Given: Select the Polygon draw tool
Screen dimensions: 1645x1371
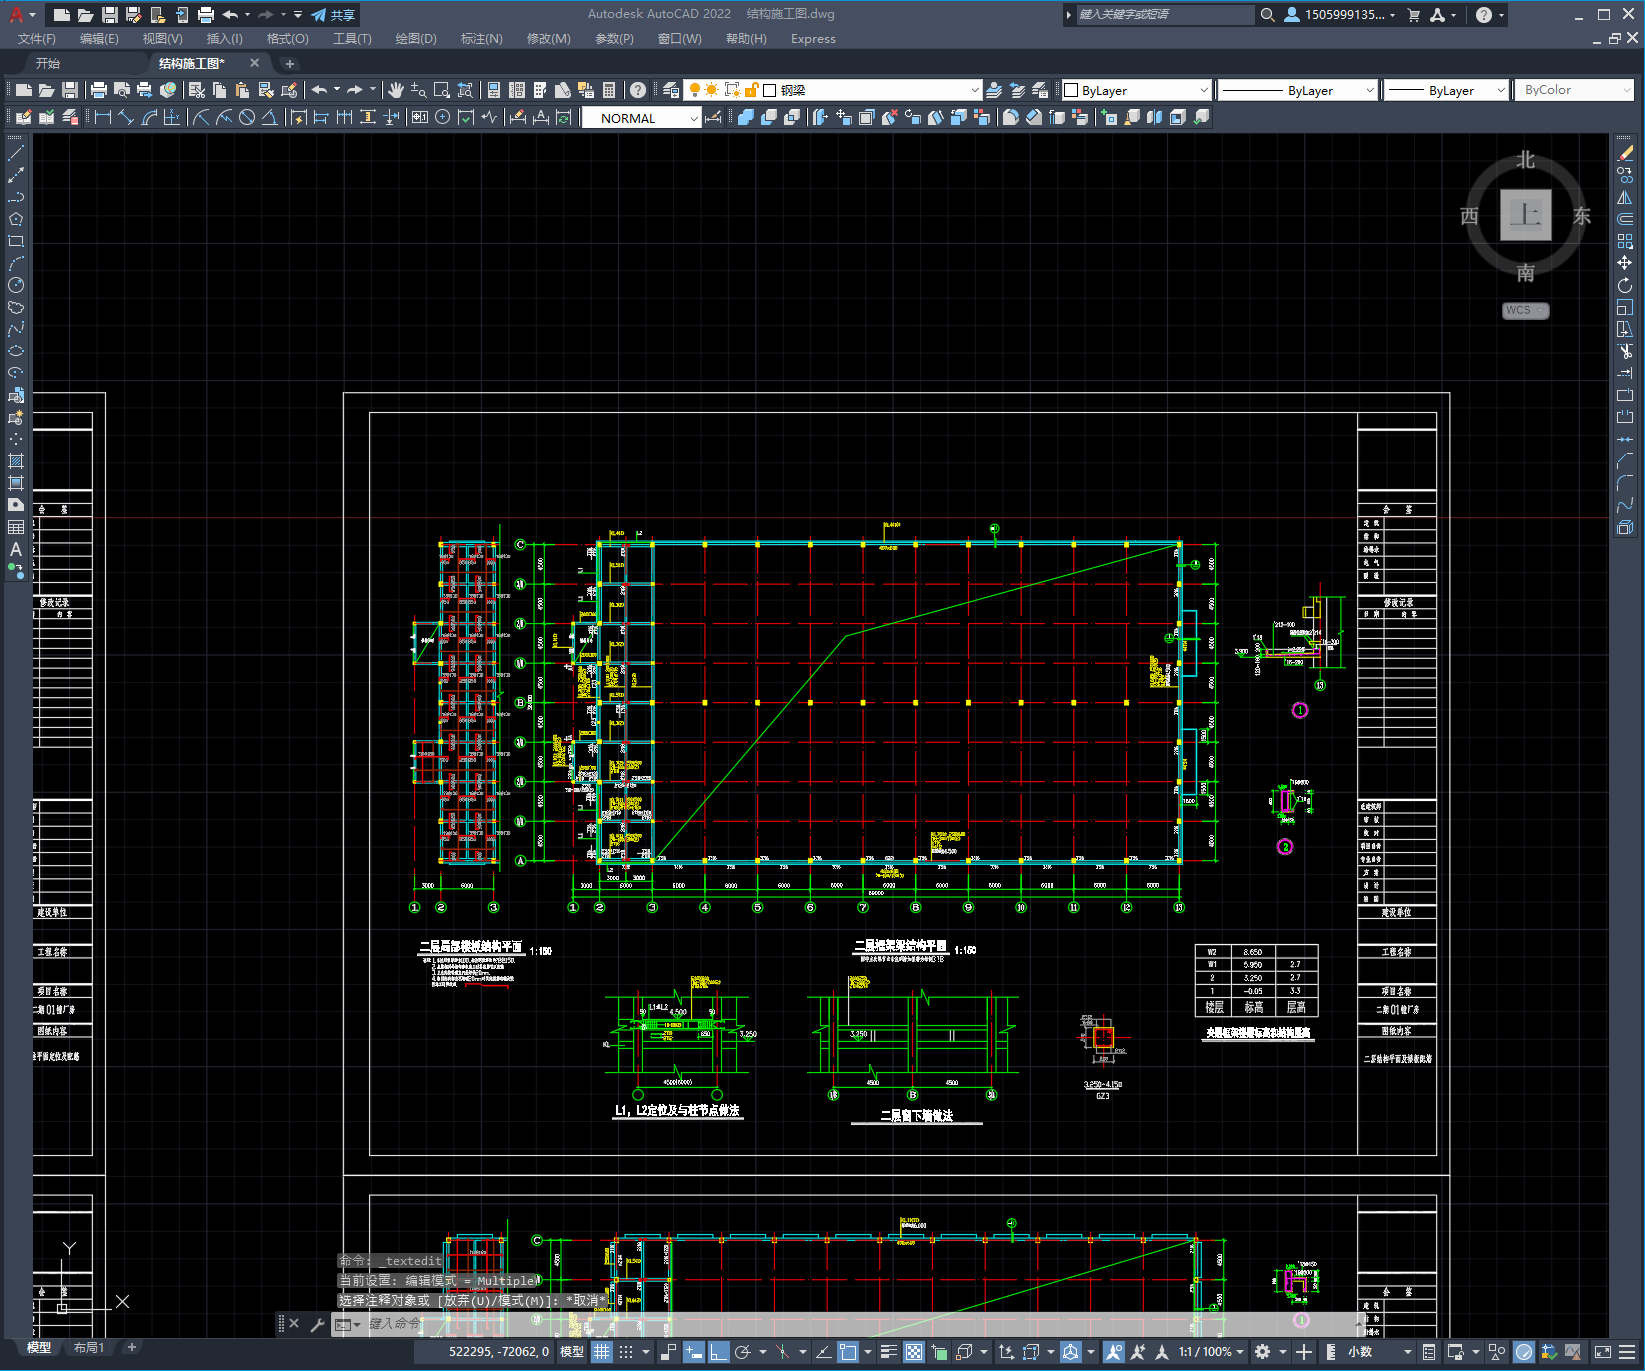Looking at the screenshot, I should pos(16,219).
